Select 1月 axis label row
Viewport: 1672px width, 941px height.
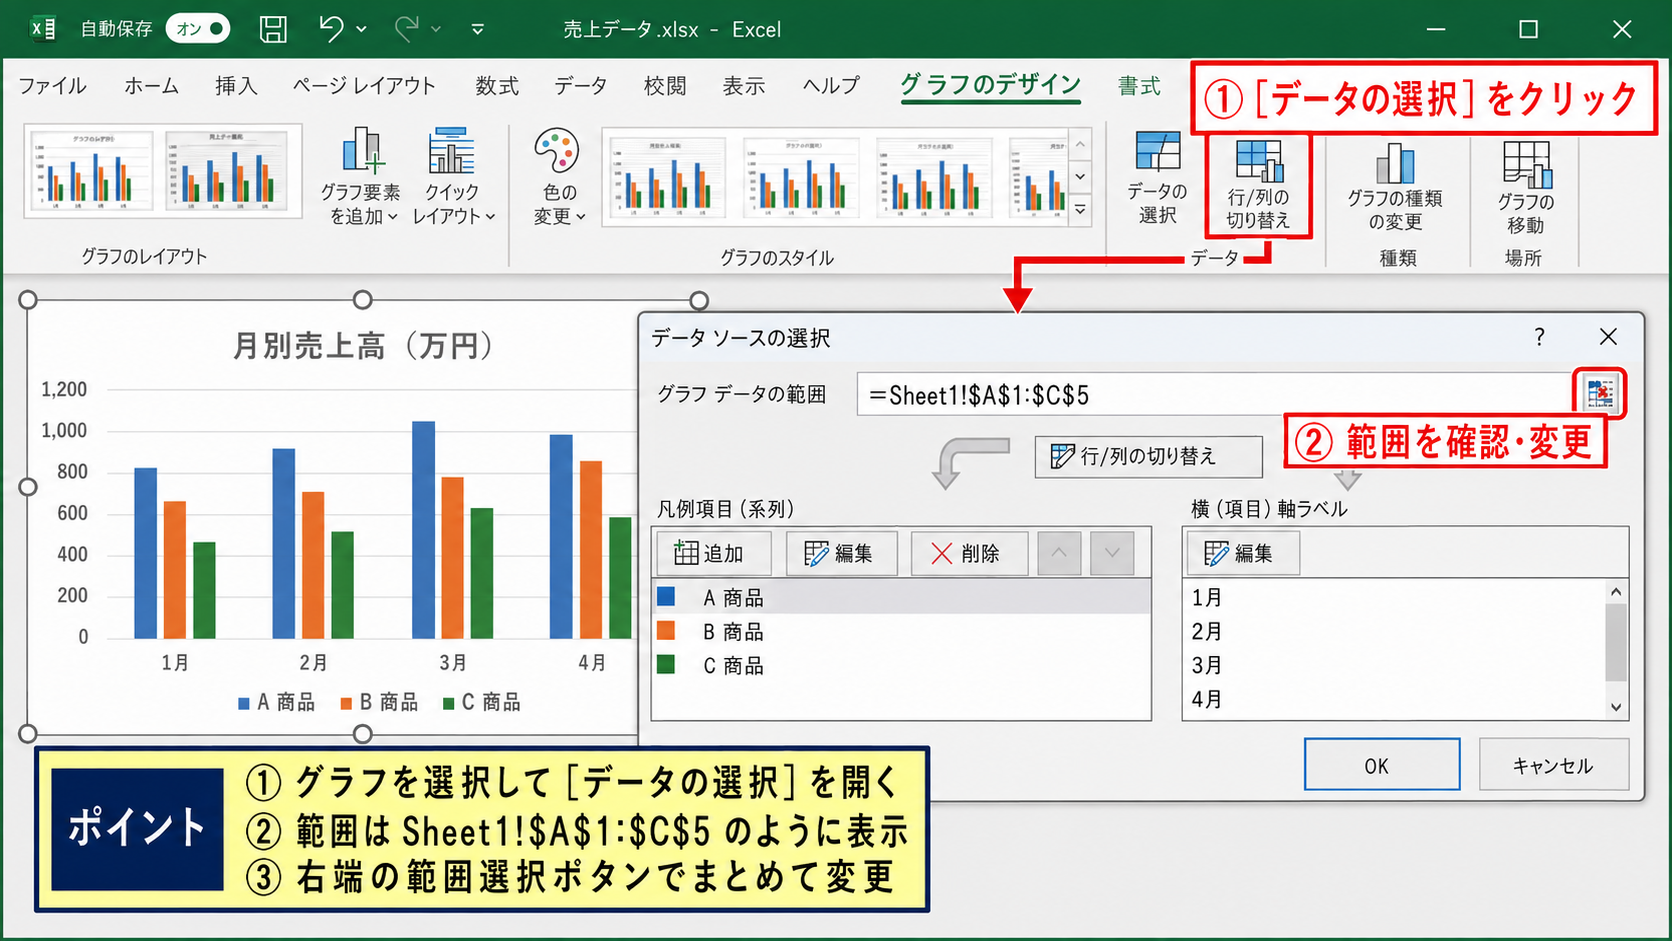(x=1394, y=597)
